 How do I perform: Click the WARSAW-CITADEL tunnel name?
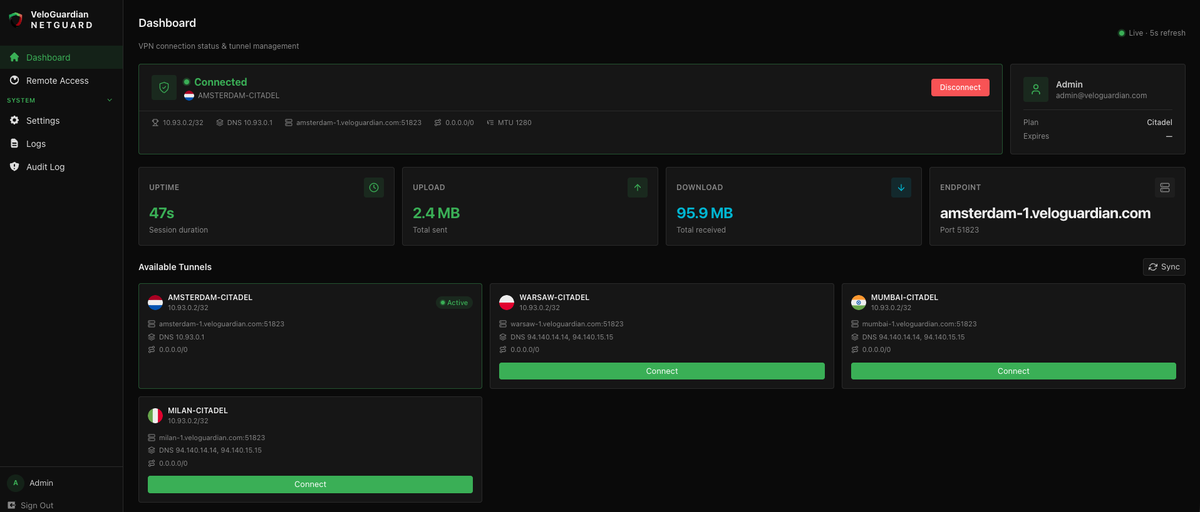point(554,297)
